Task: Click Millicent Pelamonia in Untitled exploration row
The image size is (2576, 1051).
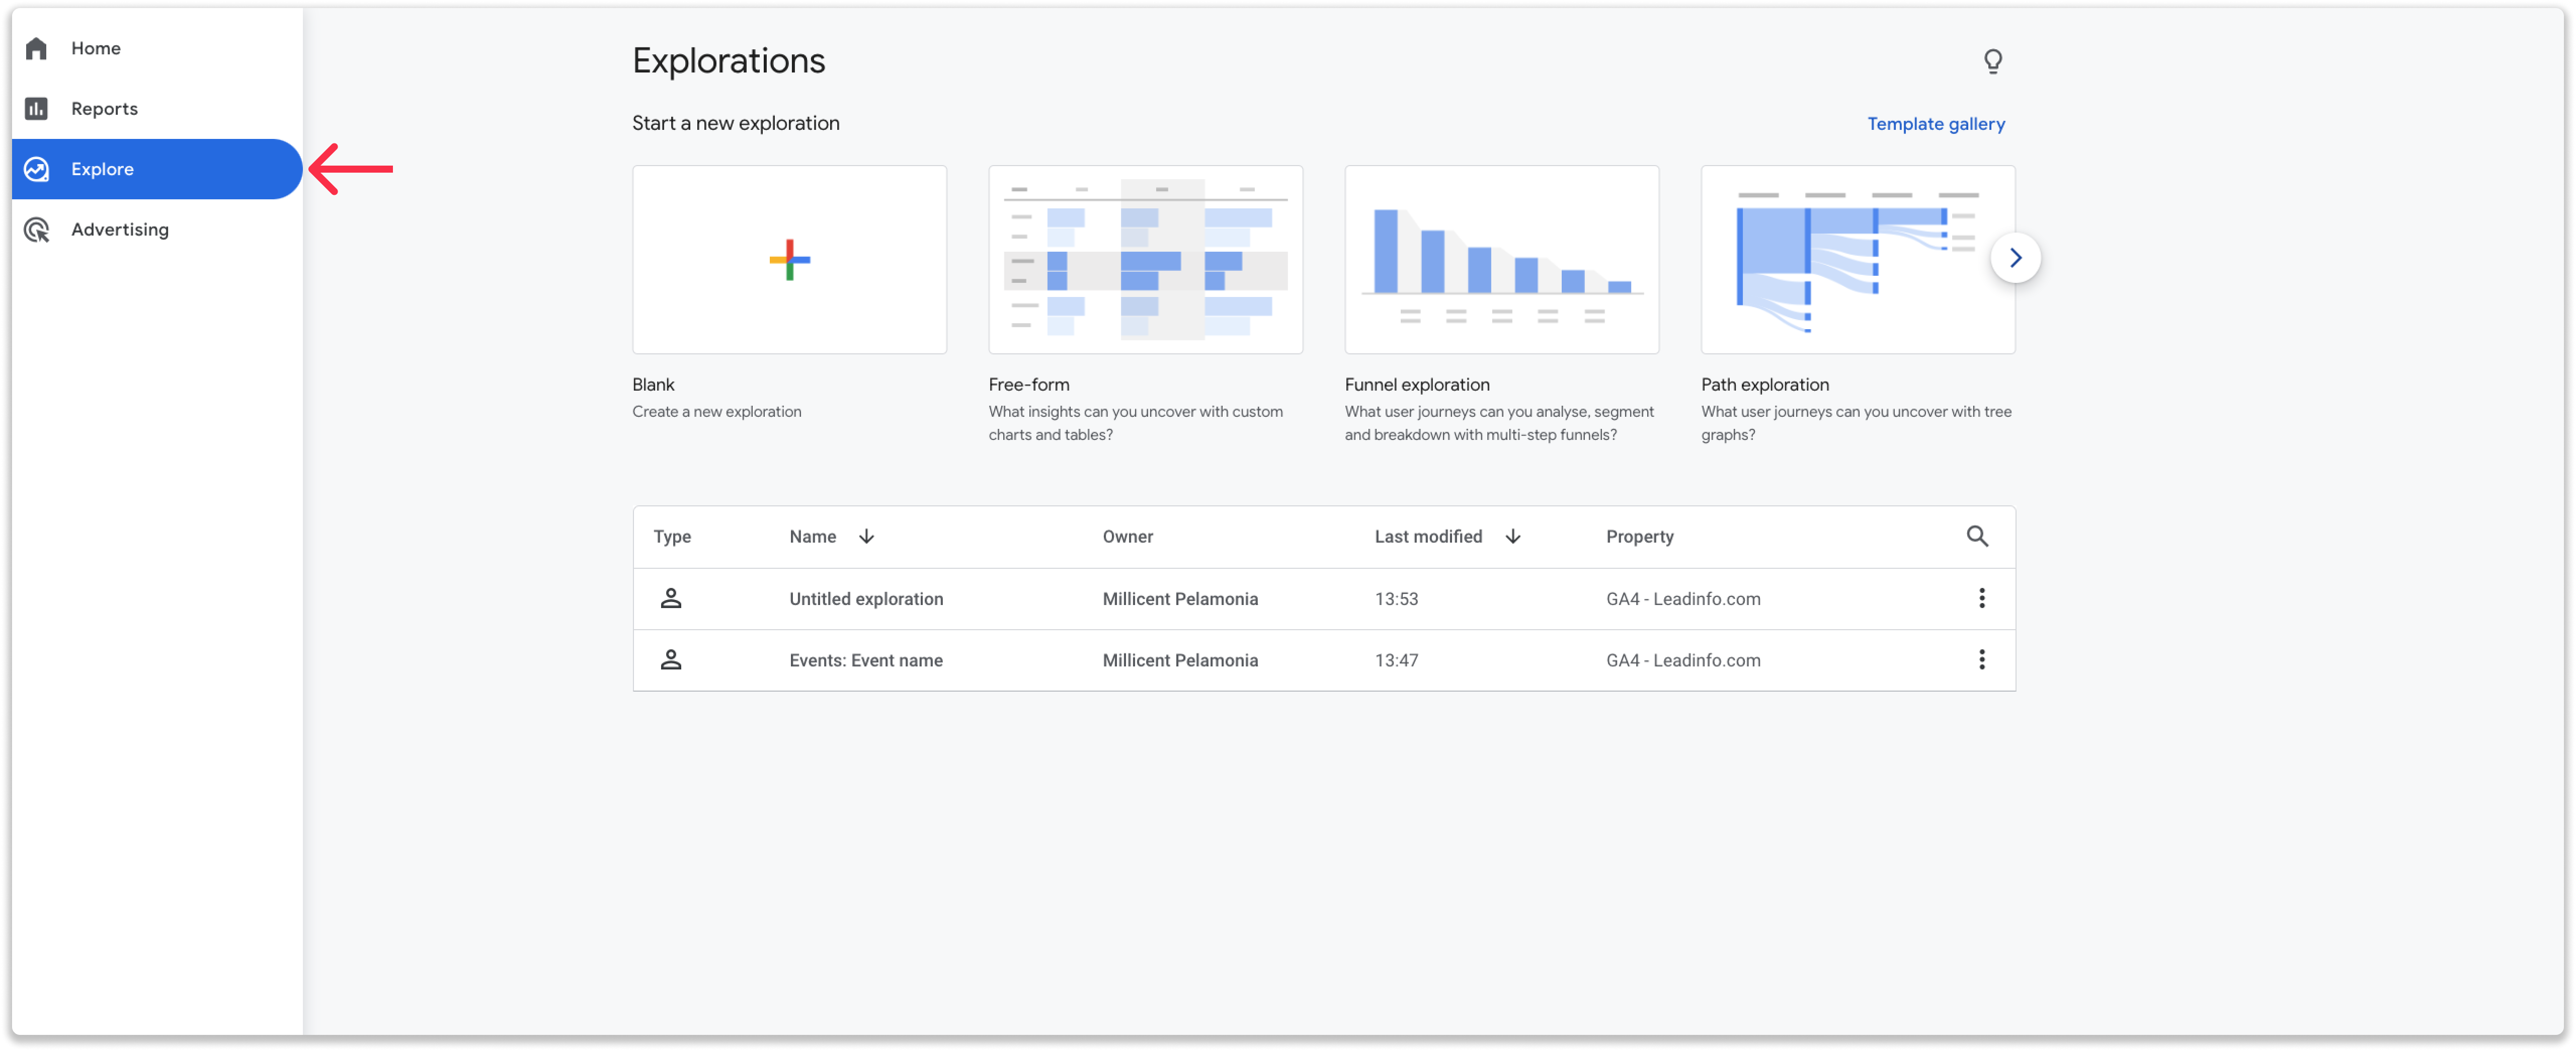Action: pos(1180,598)
